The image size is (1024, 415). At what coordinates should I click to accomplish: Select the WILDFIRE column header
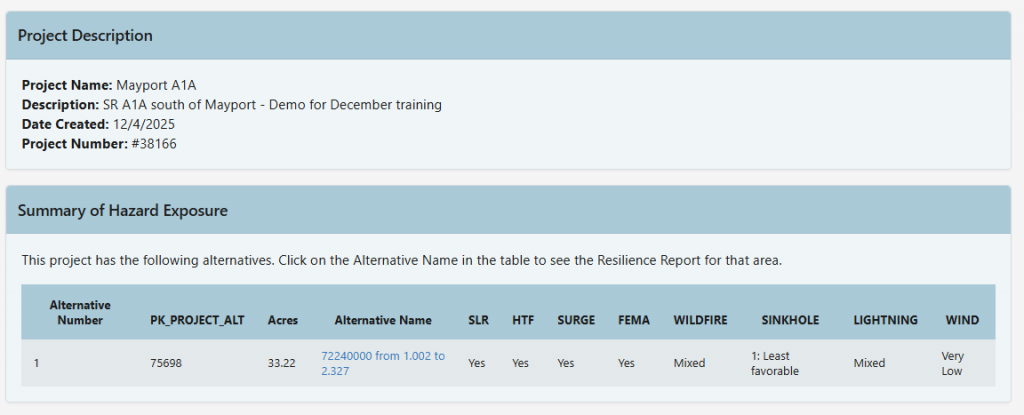700,320
